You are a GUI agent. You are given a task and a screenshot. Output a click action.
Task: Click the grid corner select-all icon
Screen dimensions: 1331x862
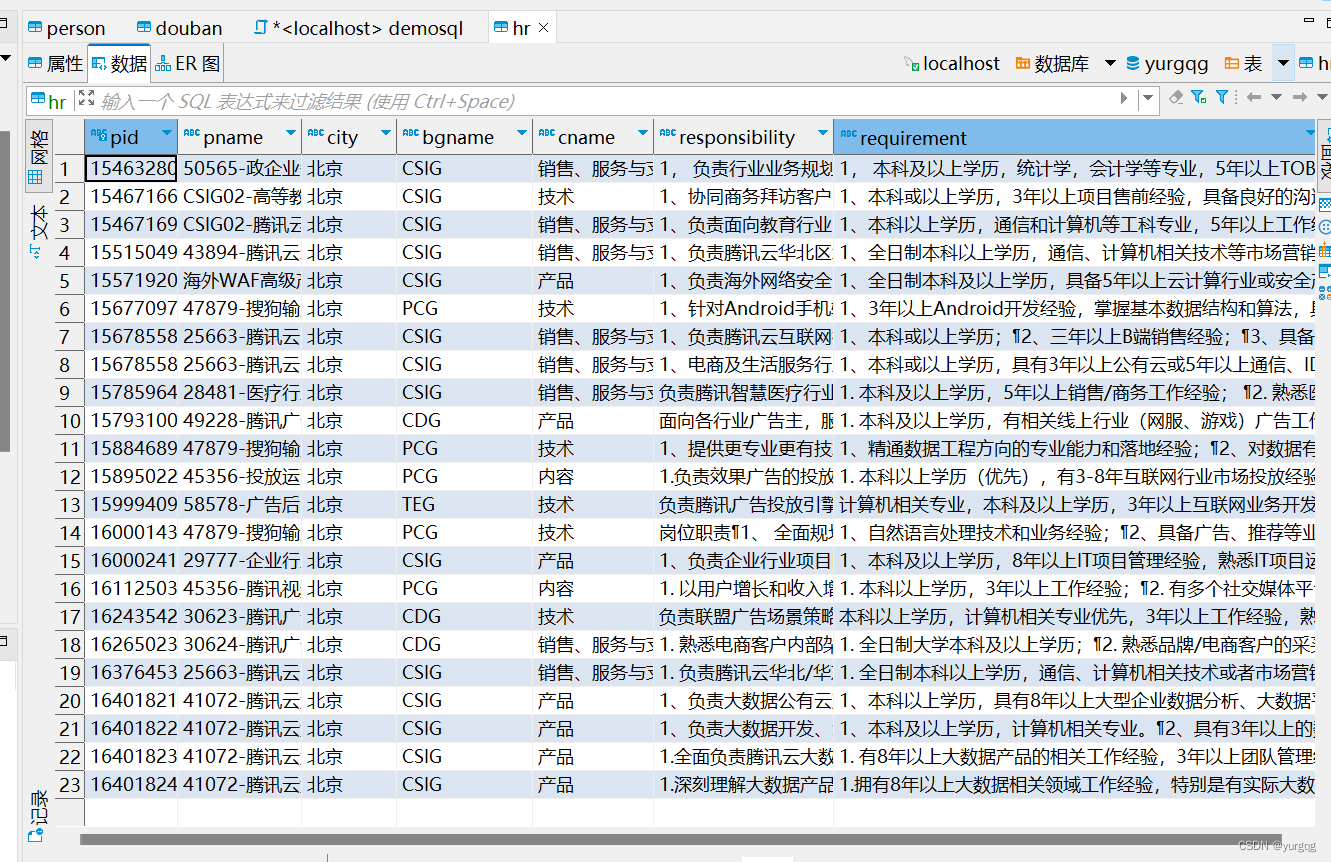(x=68, y=137)
